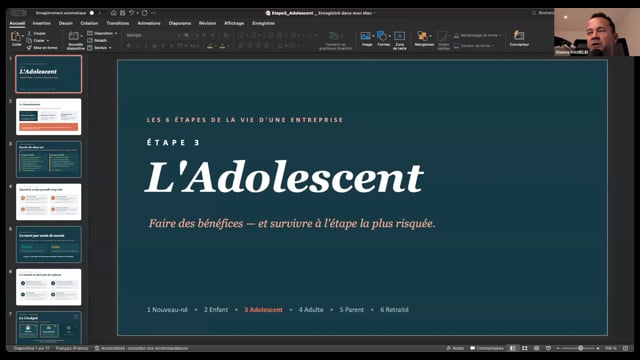Undo with the title bar arrow
The height and width of the screenshot is (360, 640).
point(131,13)
